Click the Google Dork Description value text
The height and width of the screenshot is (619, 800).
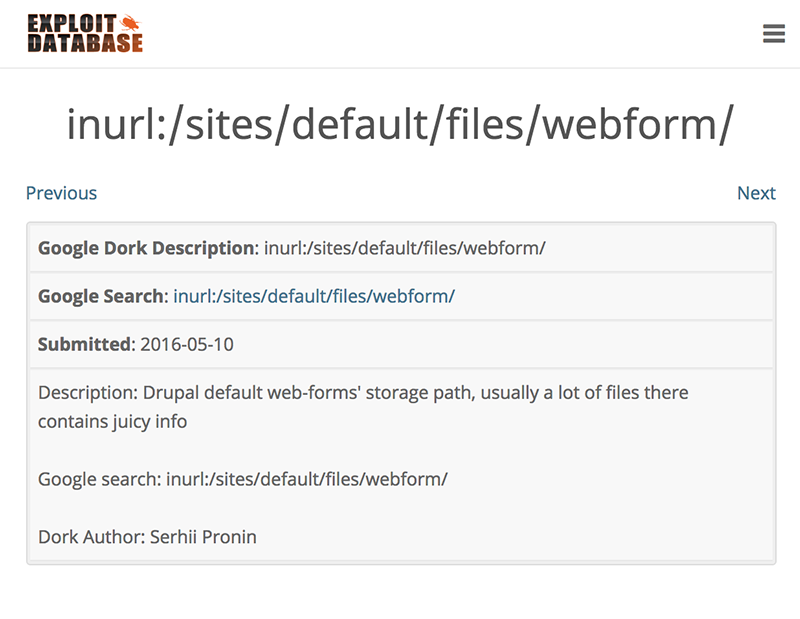(404, 248)
